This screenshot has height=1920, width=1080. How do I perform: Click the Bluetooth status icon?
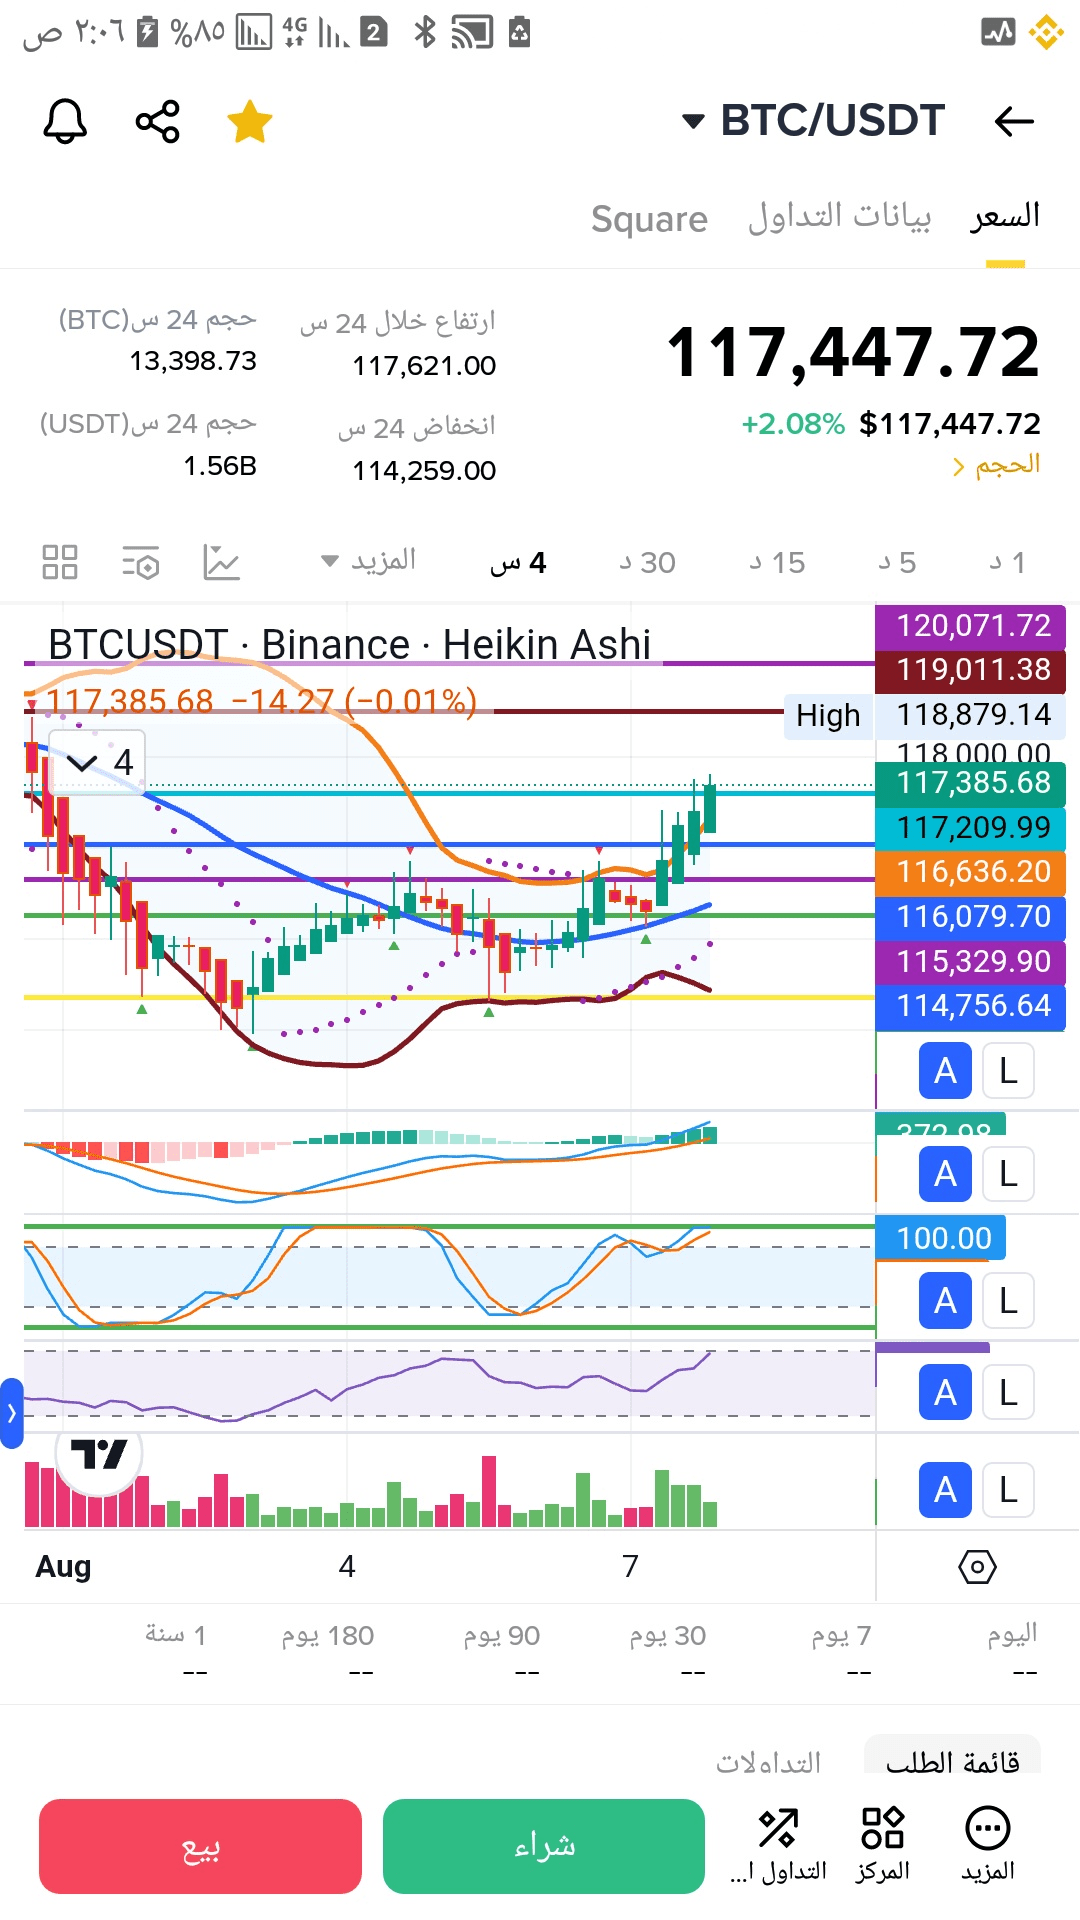pos(425,32)
